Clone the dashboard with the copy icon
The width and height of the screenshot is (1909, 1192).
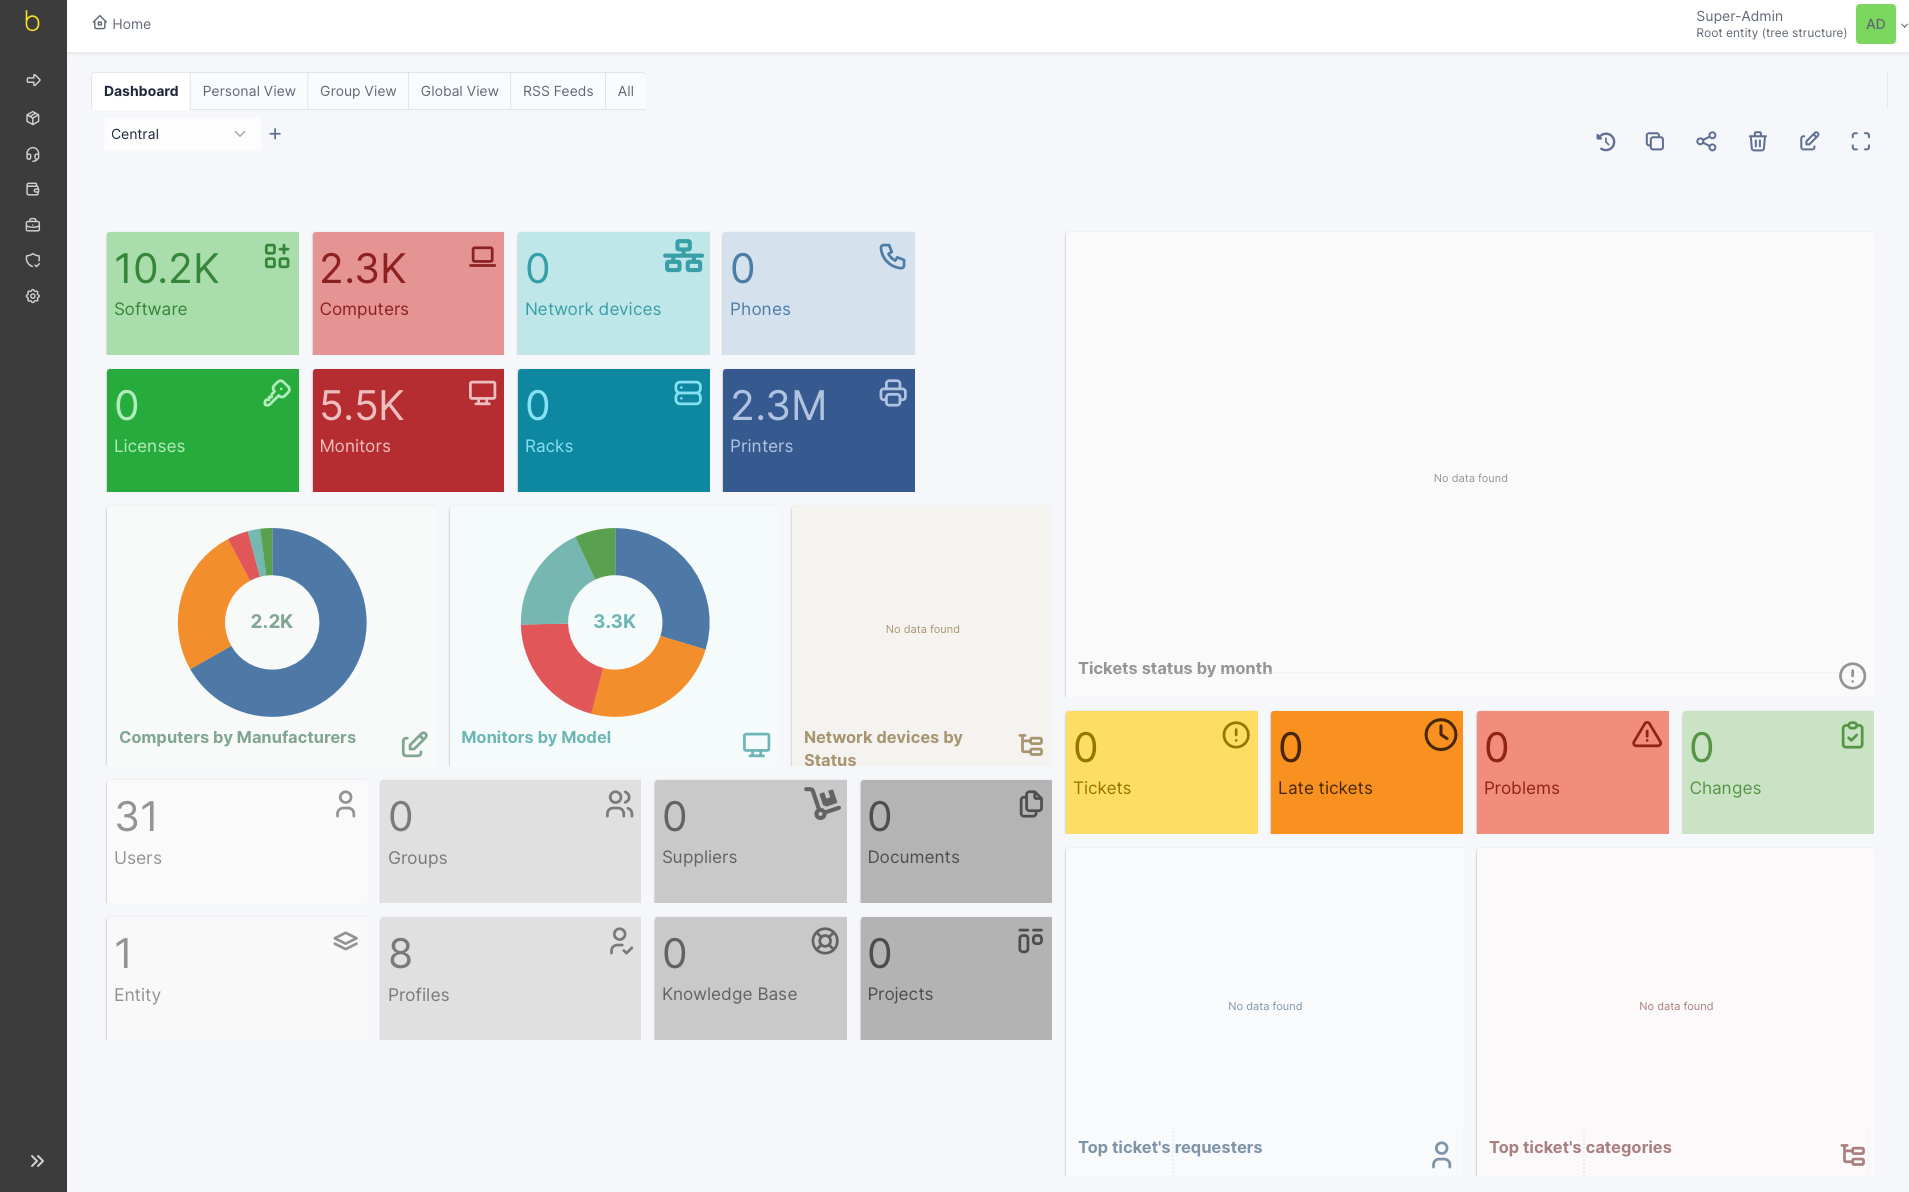coord(1655,142)
